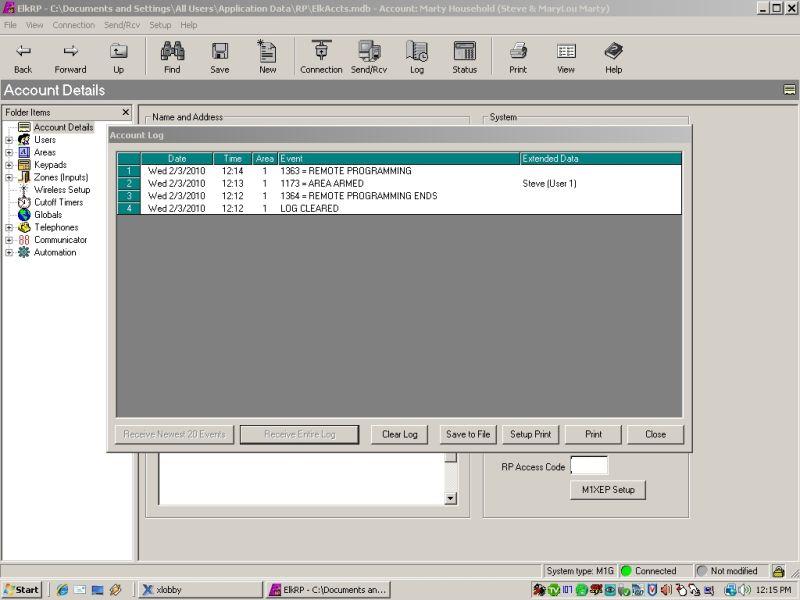Expand the Keypads tree node
Screen dimensions: 800x600
9,165
